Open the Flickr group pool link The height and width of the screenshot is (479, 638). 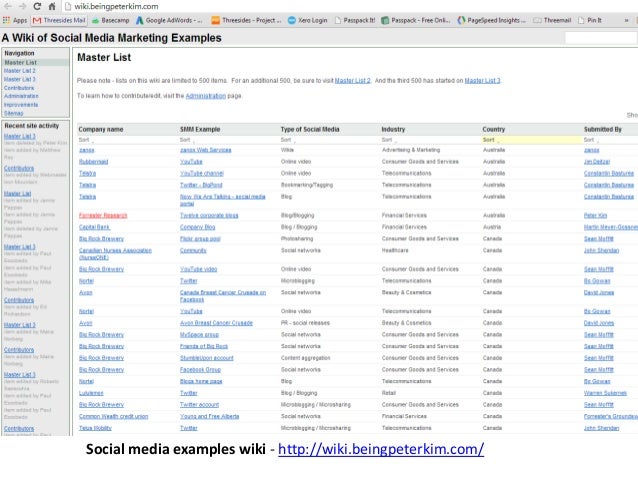click(200, 239)
